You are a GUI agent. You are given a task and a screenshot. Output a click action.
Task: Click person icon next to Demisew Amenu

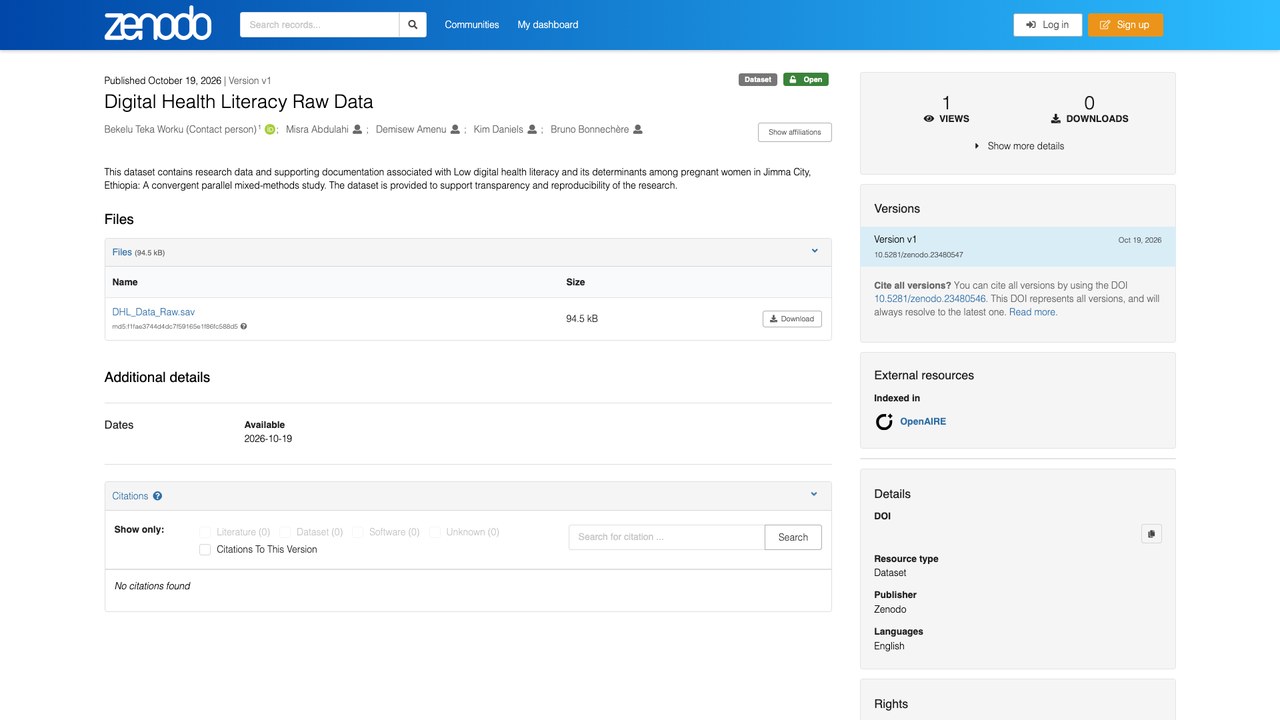455,130
